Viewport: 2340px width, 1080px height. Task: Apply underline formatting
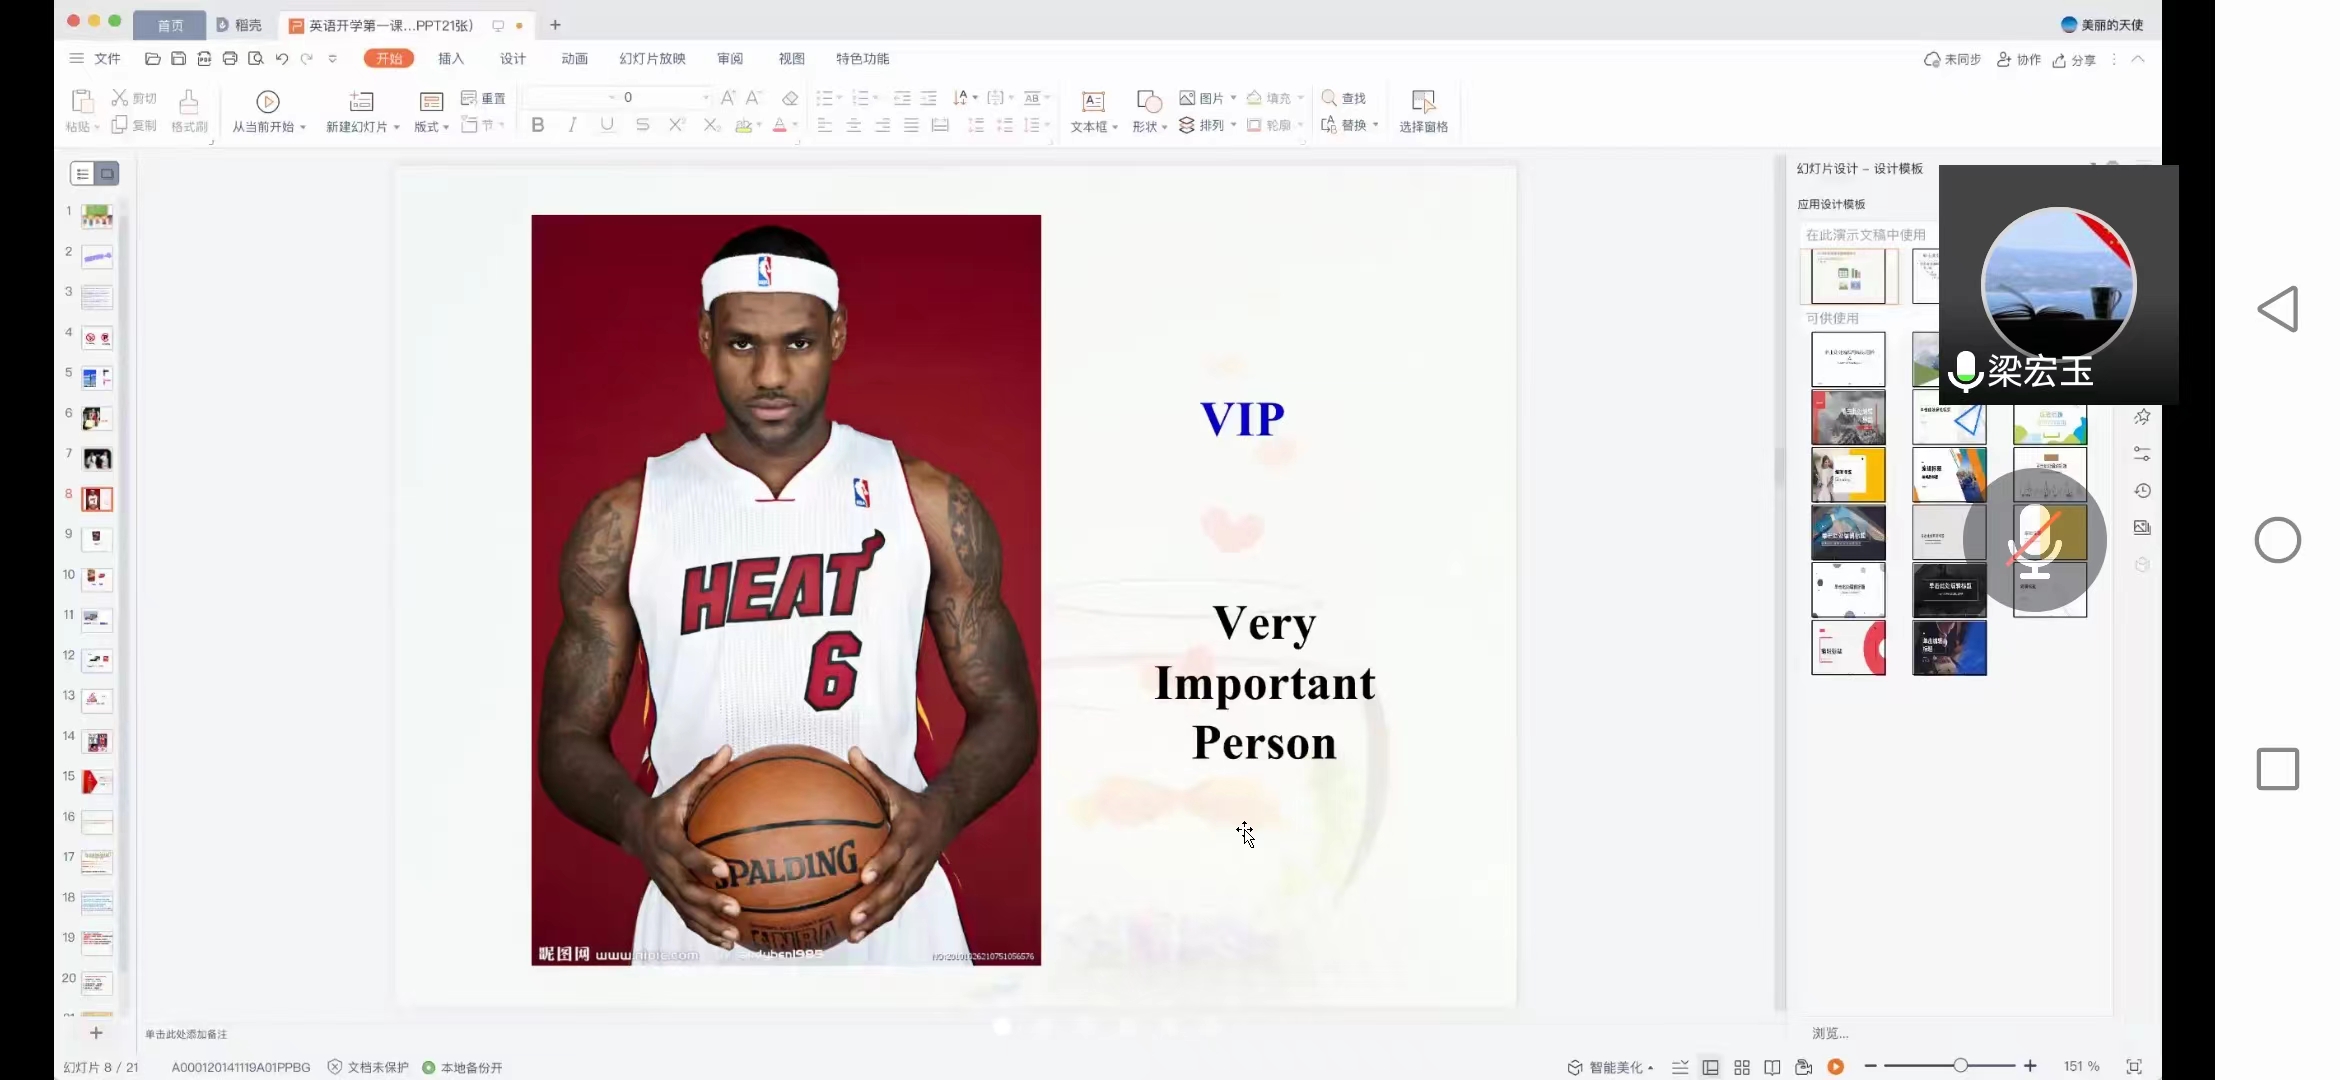coord(607,125)
